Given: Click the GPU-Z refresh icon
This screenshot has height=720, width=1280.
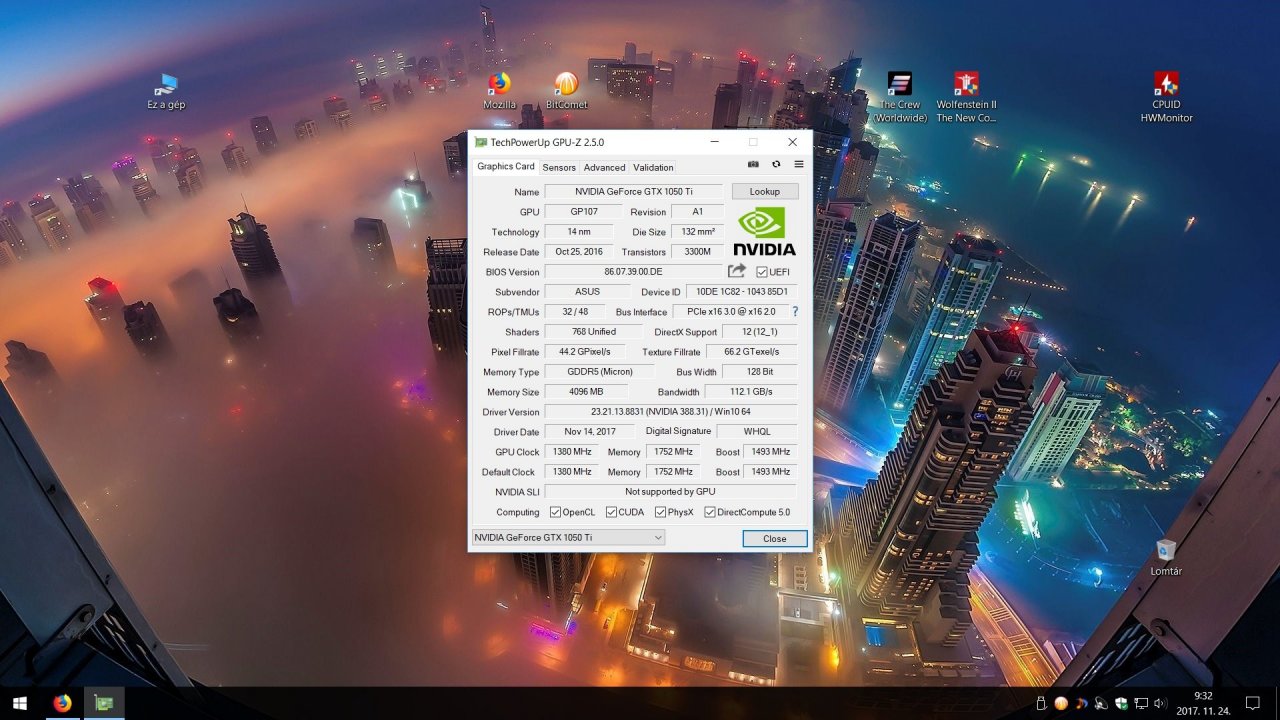Looking at the screenshot, I should point(776,164).
